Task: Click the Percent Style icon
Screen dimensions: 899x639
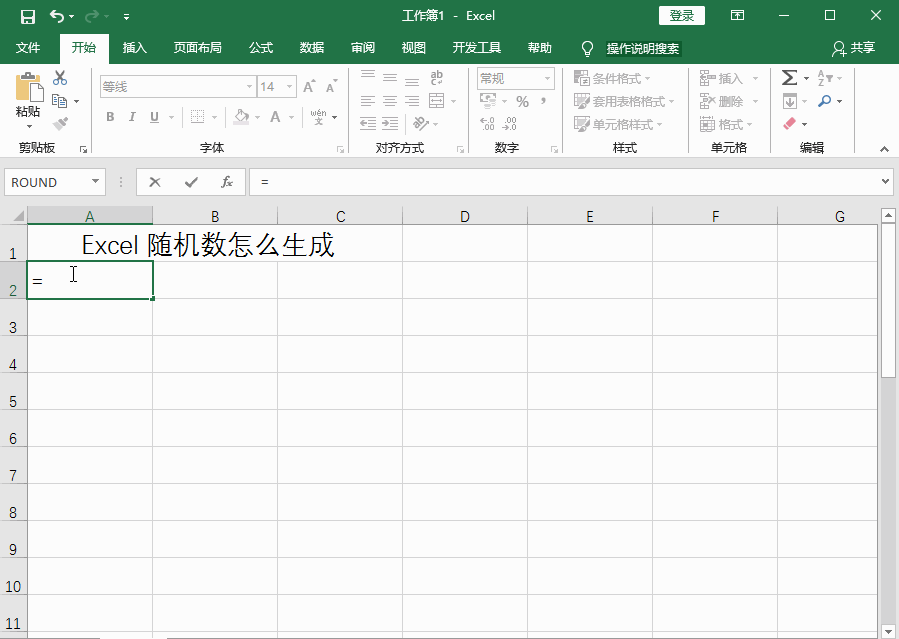Action: click(522, 101)
